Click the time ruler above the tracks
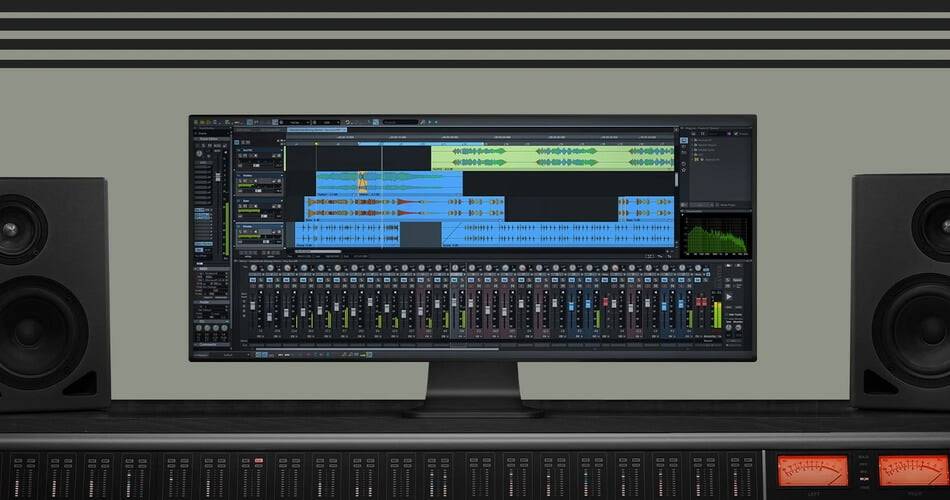The width and height of the screenshot is (950, 500). click(480, 137)
